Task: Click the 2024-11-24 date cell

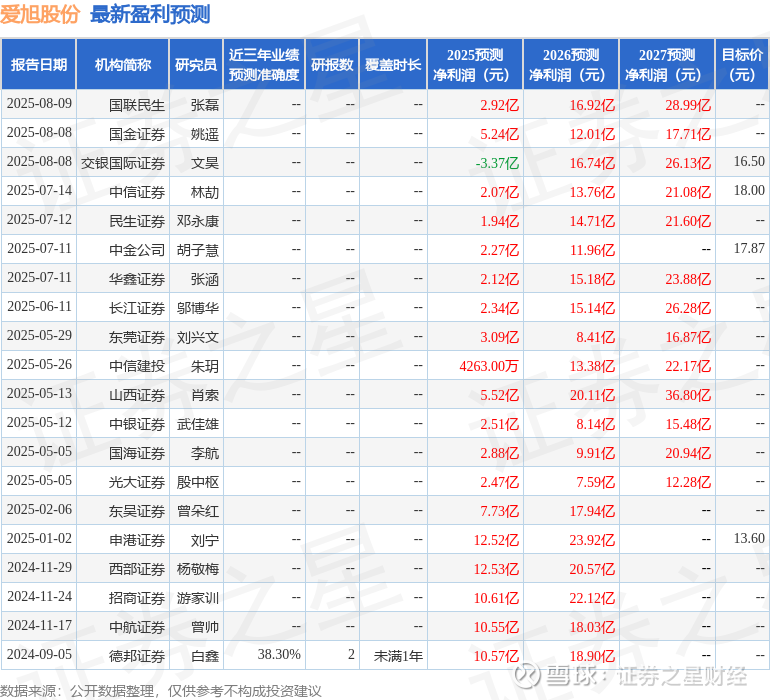Action: [39, 596]
